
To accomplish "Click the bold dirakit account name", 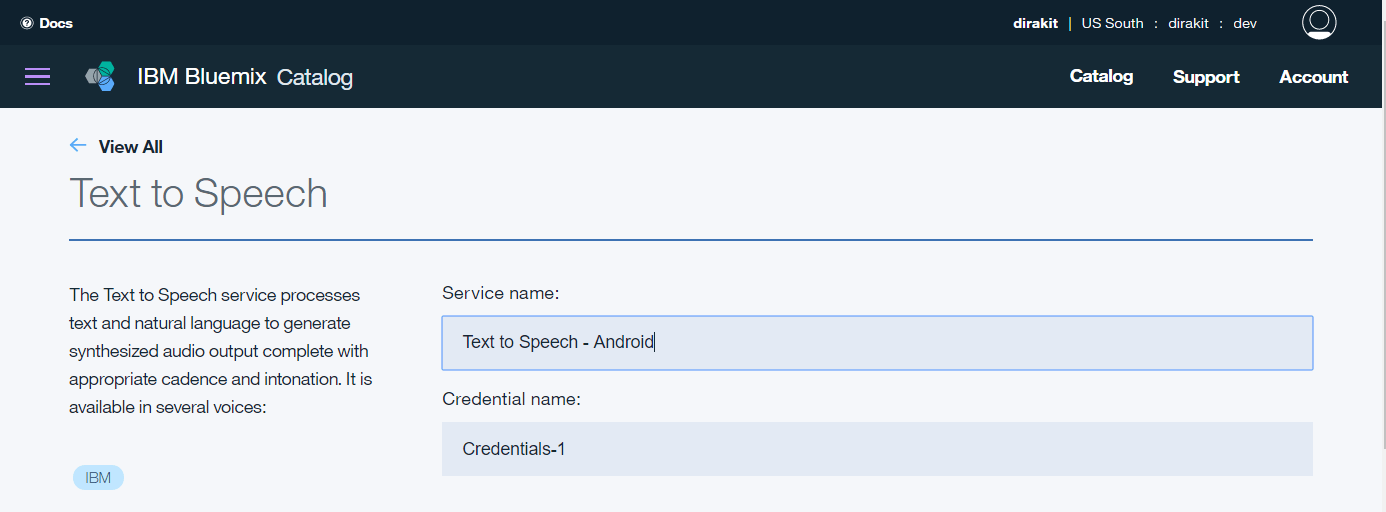I will pyautogui.click(x=1035, y=23).
